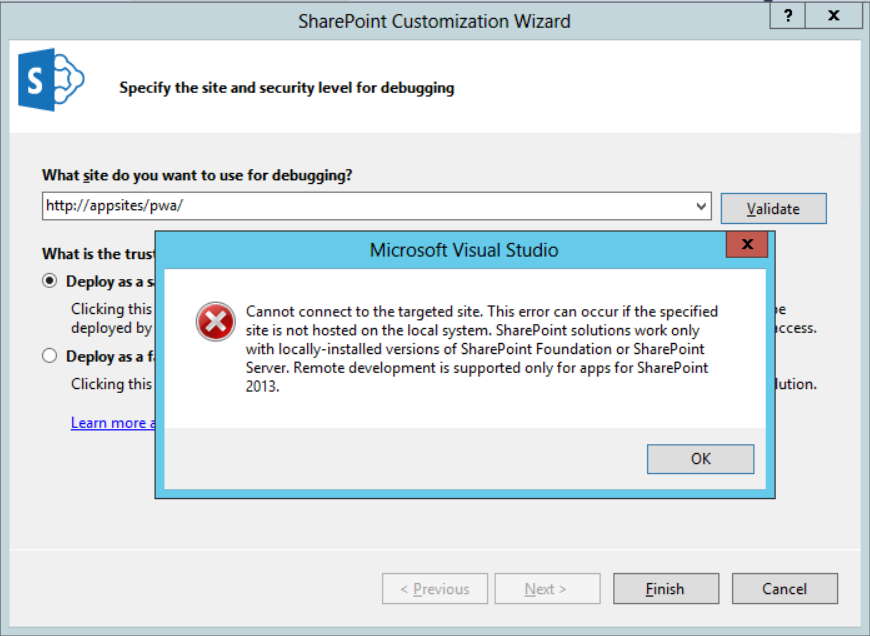Click the wizard help question mark button
The width and height of the screenshot is (870, 636).
[x=788, y=16]
